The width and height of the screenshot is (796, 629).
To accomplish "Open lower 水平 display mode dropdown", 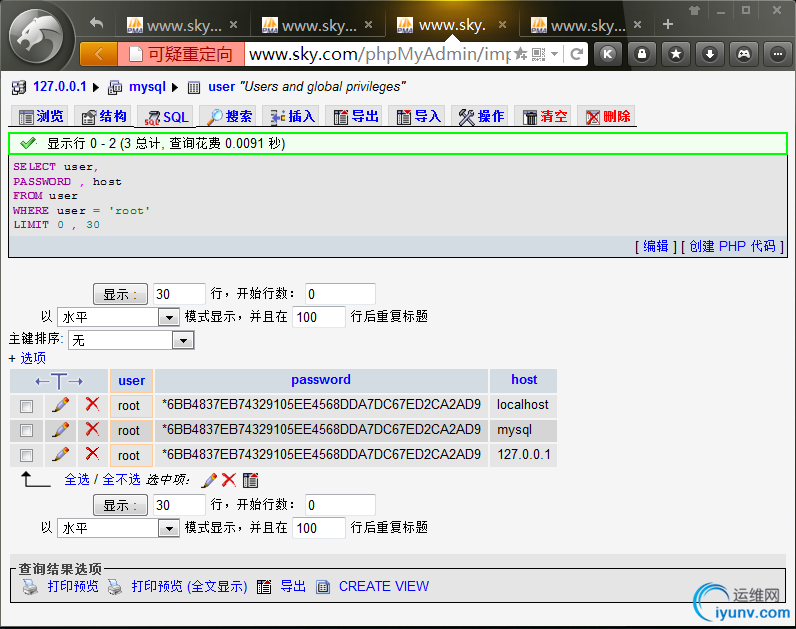I will tap(118, 528).
